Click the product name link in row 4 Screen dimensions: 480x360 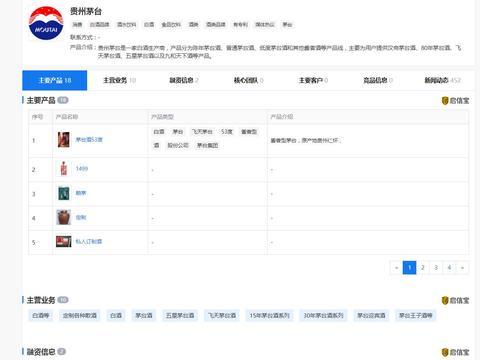pos(81,217)
